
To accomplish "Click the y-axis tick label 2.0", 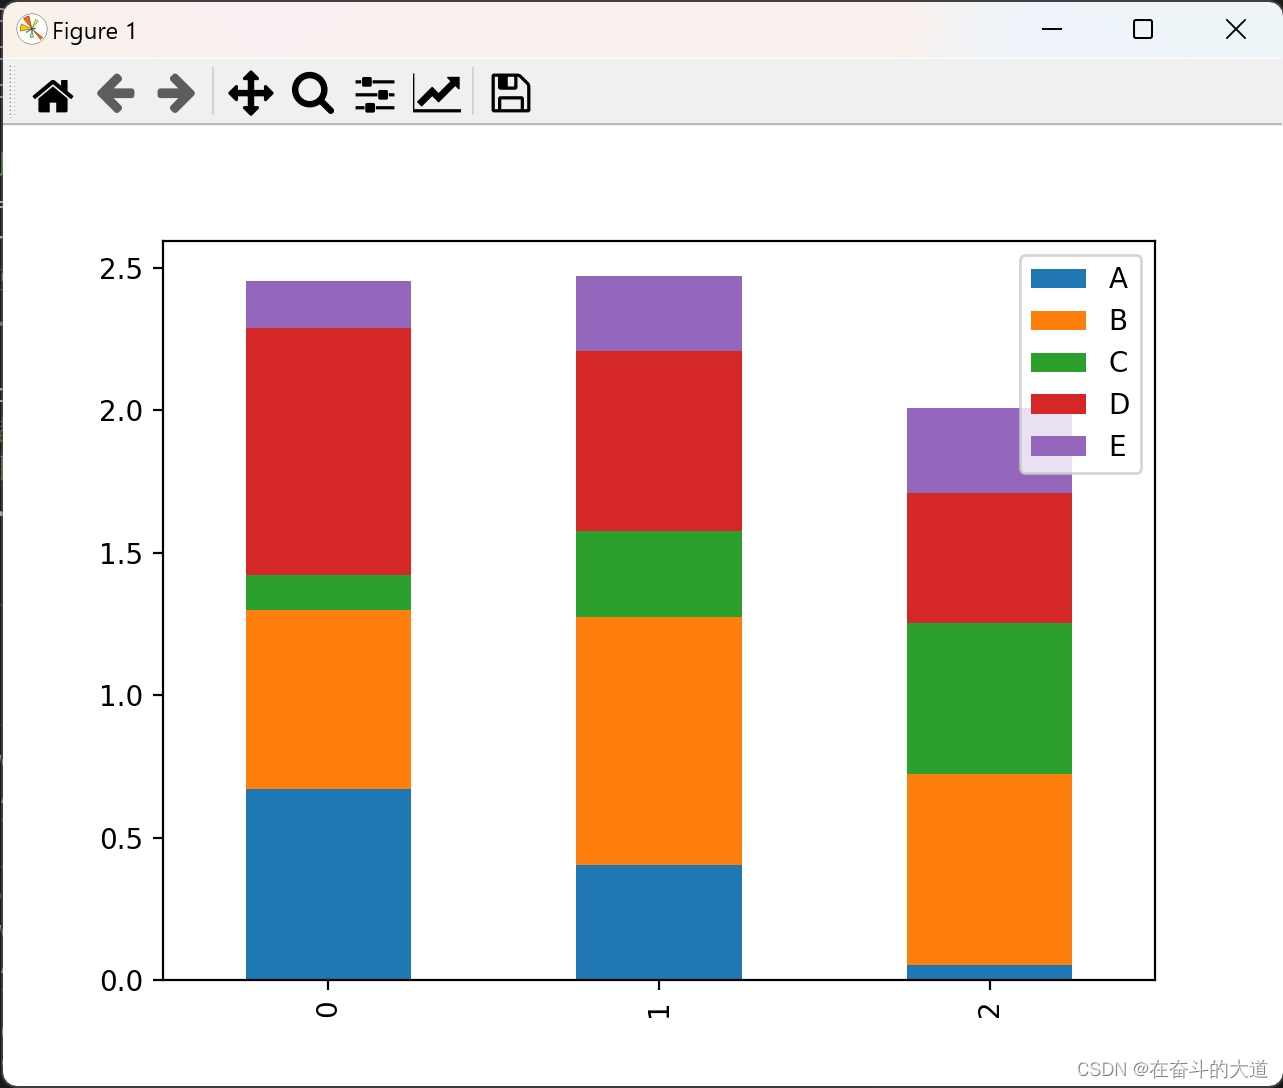I will point(121,411).
